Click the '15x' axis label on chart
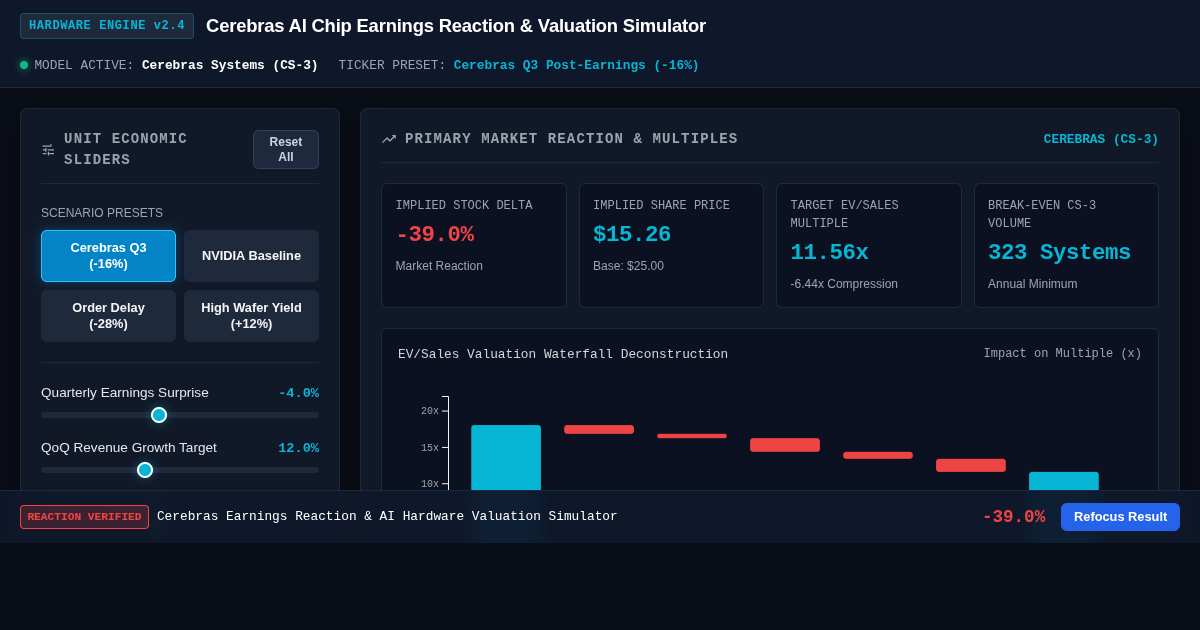Screen dimensions: 1200x630 tap(430, 448)
